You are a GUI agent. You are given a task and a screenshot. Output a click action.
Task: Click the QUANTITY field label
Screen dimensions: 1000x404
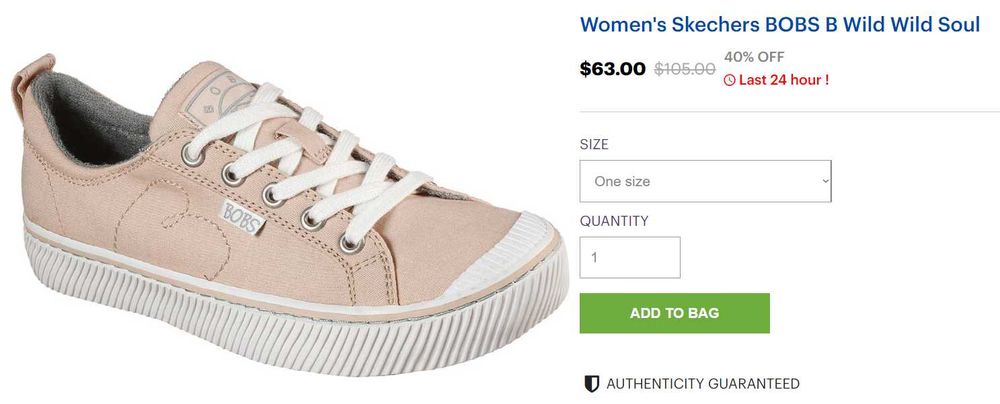(x=614, y=221)
